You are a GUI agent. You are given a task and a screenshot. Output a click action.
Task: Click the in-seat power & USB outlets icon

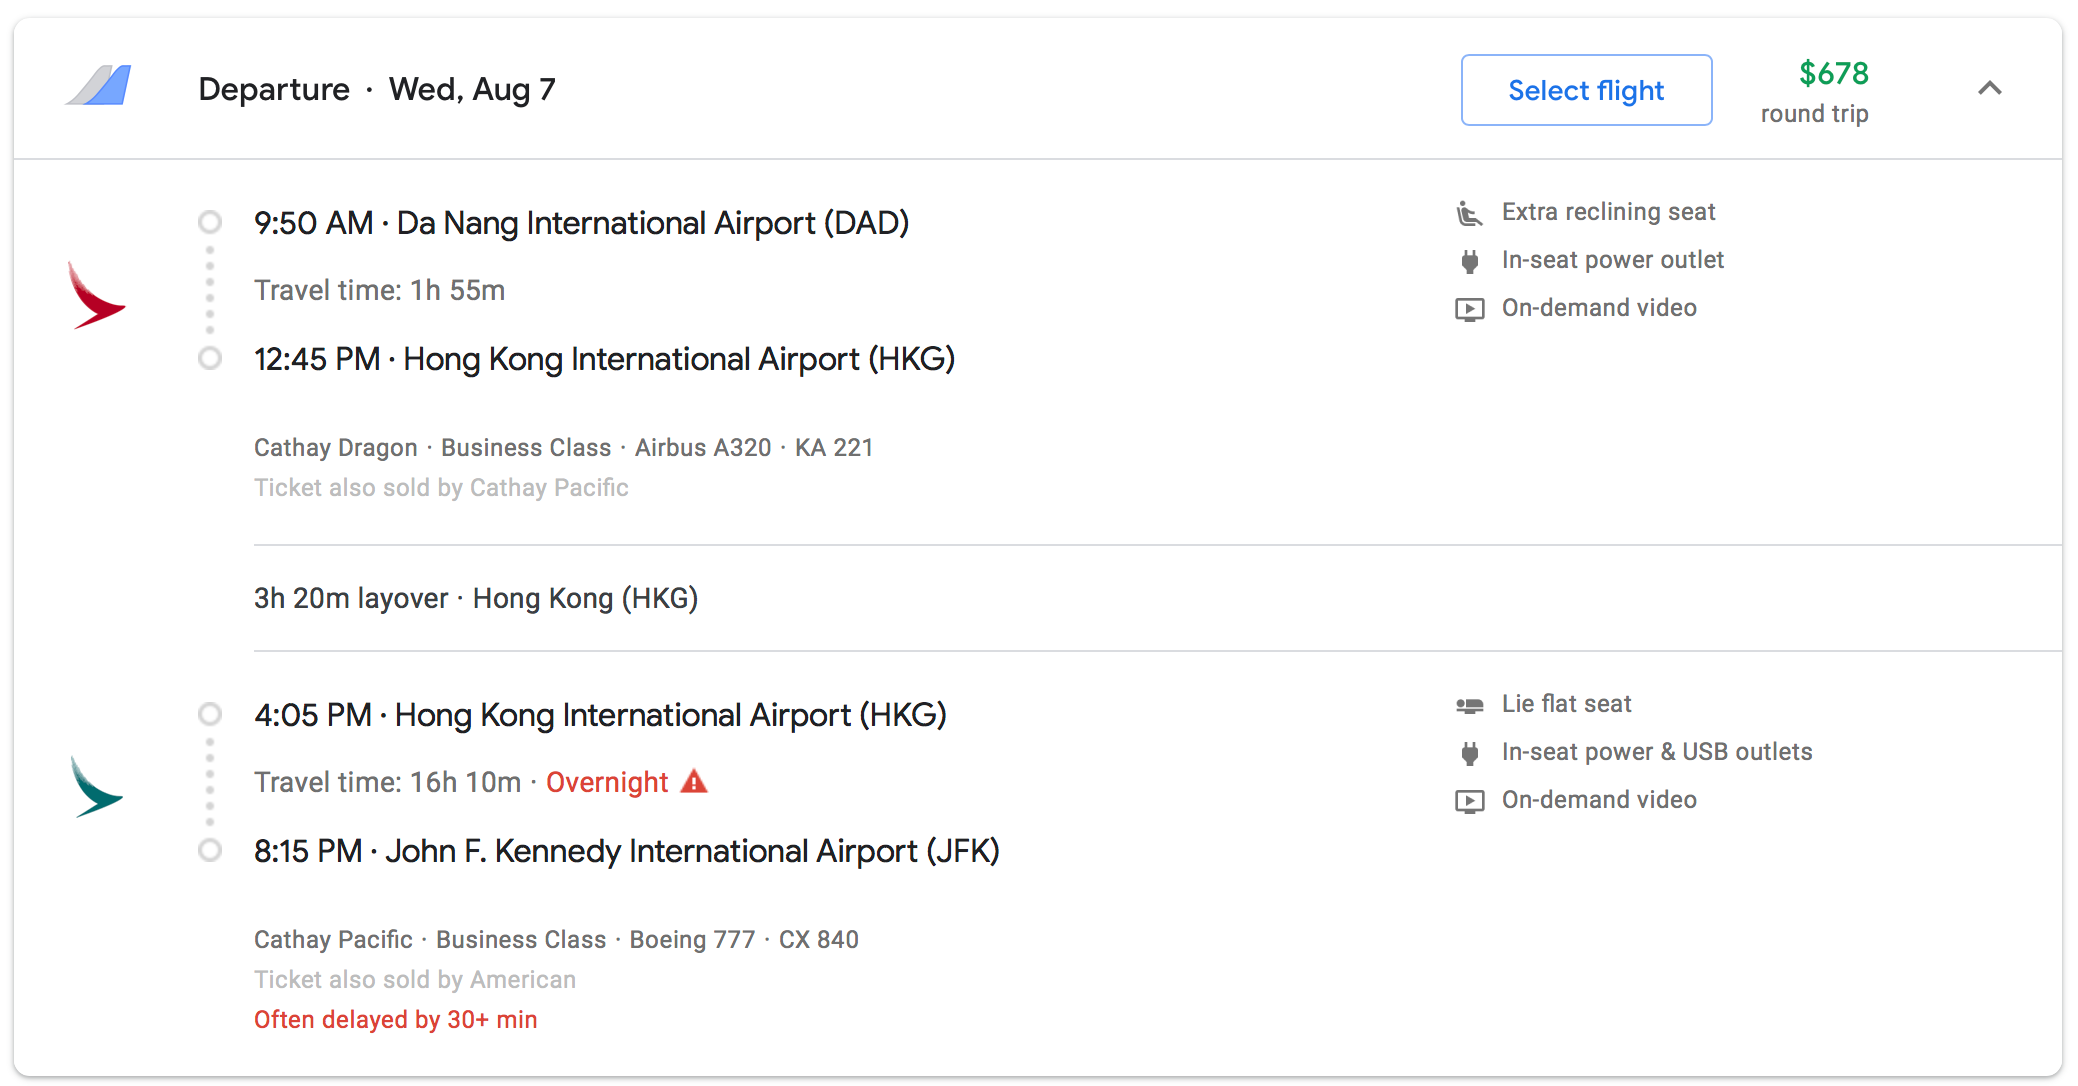pos(1469,753)
